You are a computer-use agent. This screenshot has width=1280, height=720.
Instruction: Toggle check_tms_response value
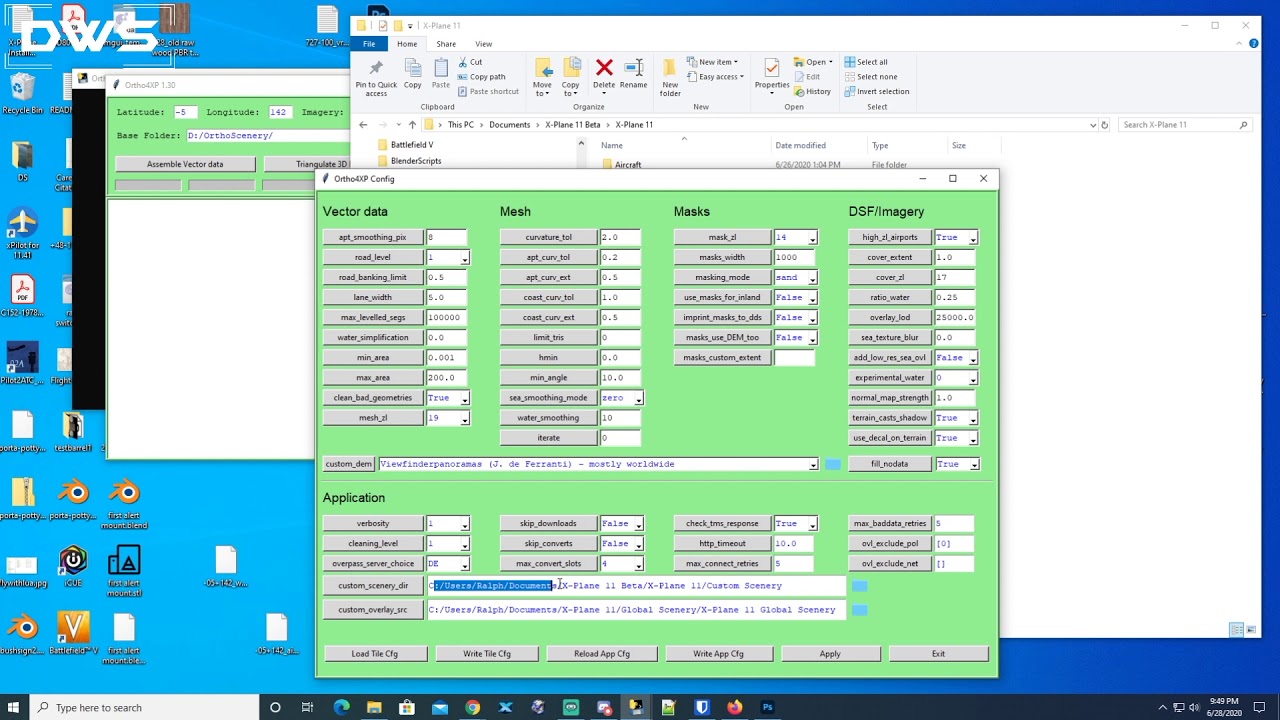(796, 524)
